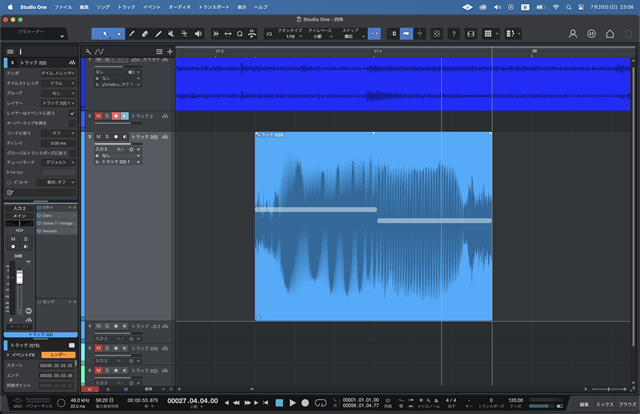The width and height of the screenshot is (640, 414).
Task: Open the ミックス view button
Action: 605,404
